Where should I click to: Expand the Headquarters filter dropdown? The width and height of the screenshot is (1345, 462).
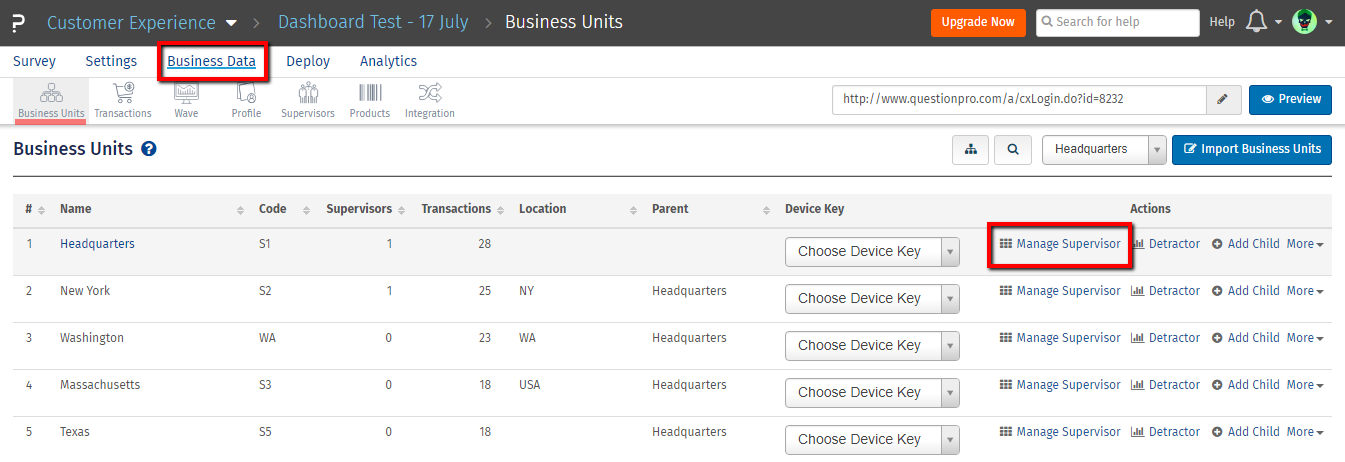click(x=1104, y=149)
